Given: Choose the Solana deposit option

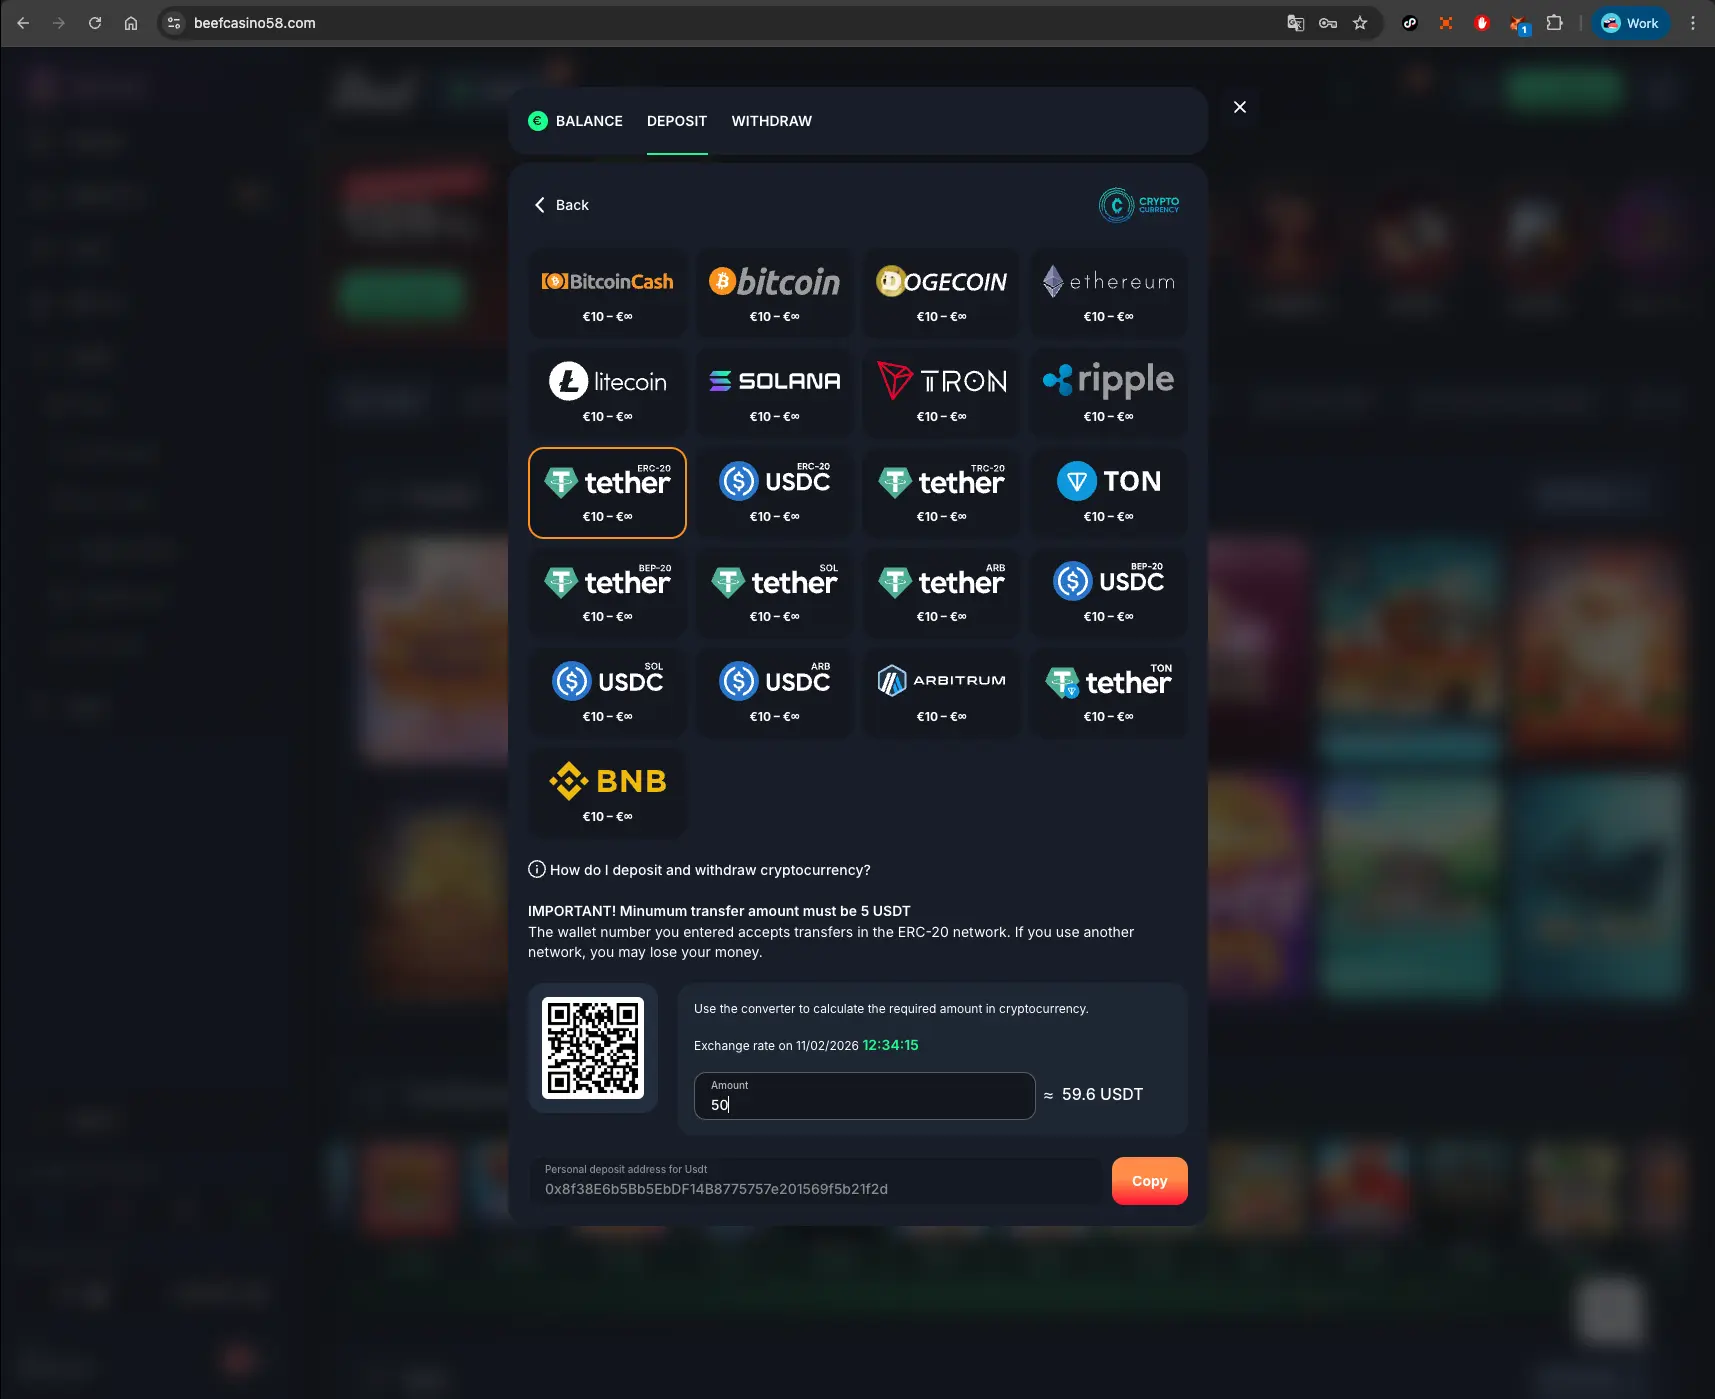Looking at the screenshot, I should tap(774, 393).
